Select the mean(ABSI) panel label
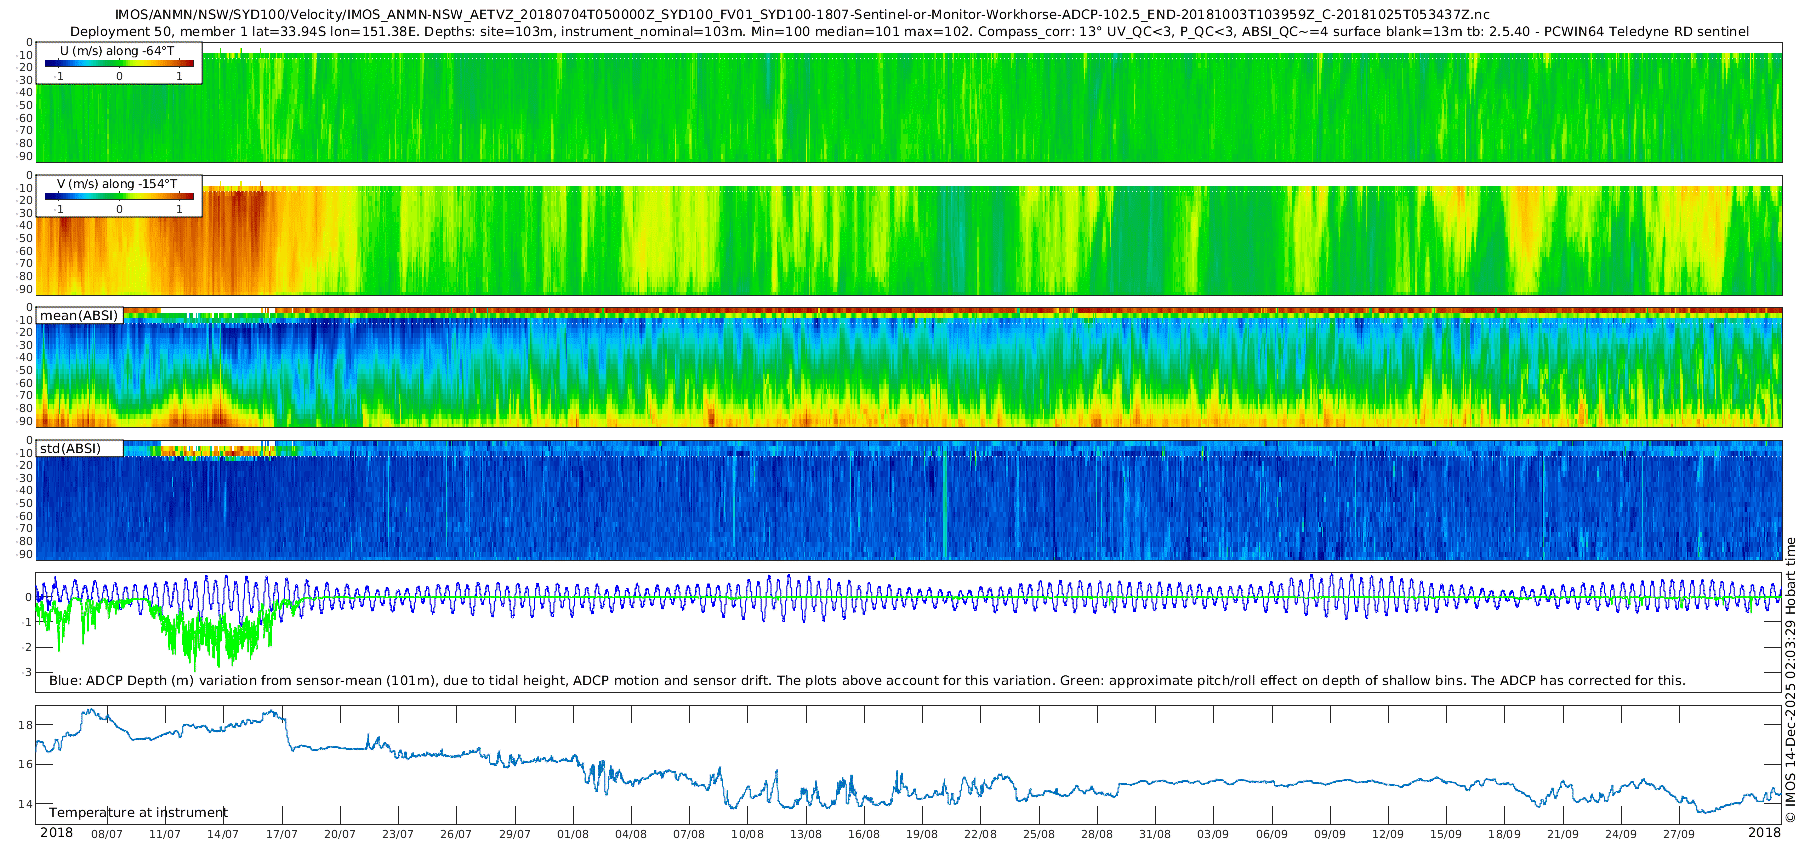This screenshot has width=1800, height=850. pyautogui.click(x=79, y=316)
